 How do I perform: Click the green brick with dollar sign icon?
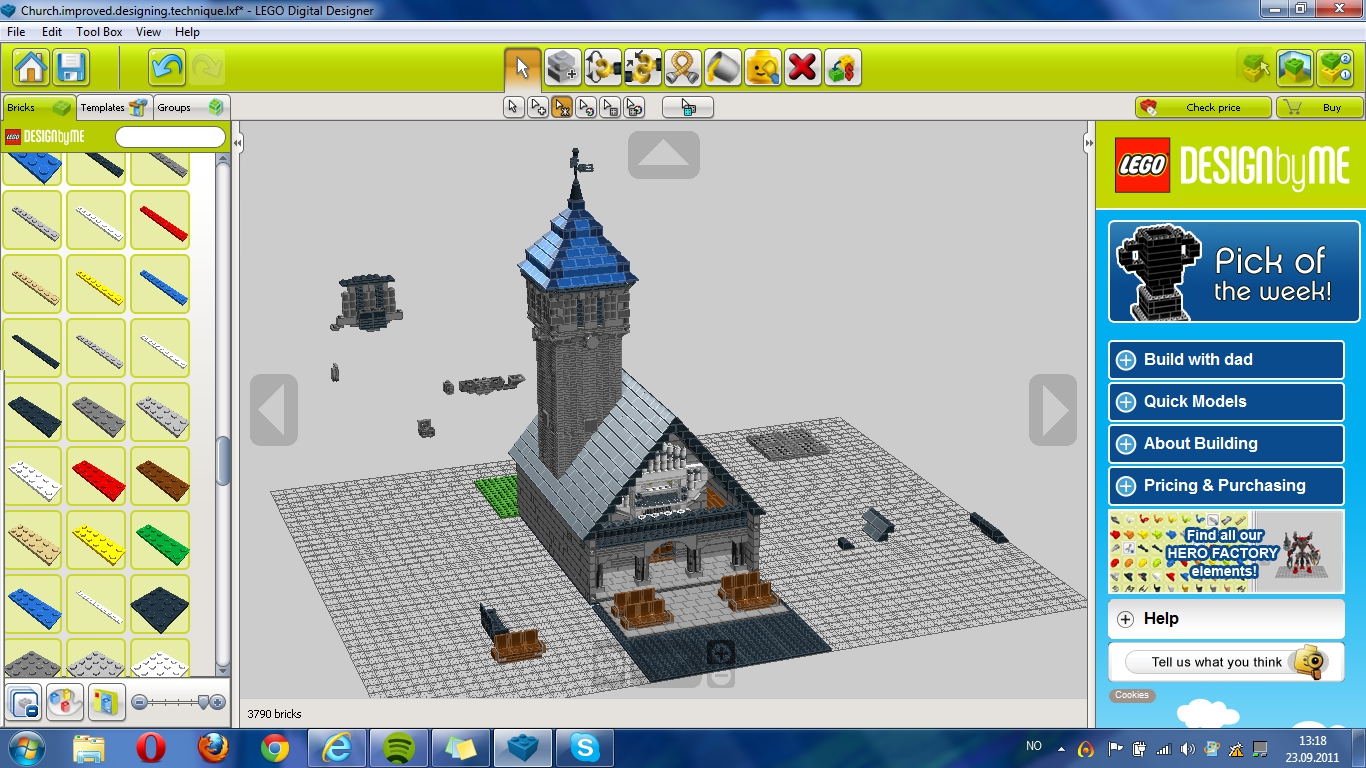coord(842,68)
